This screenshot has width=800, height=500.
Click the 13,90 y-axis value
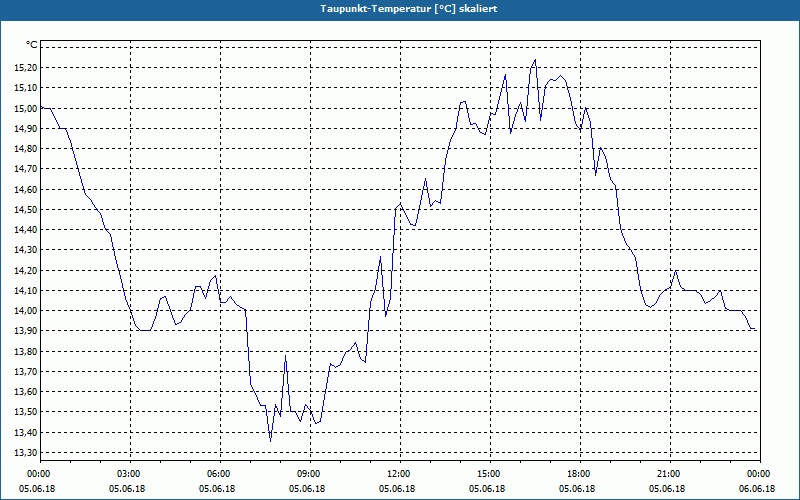[x=26, y=331]
